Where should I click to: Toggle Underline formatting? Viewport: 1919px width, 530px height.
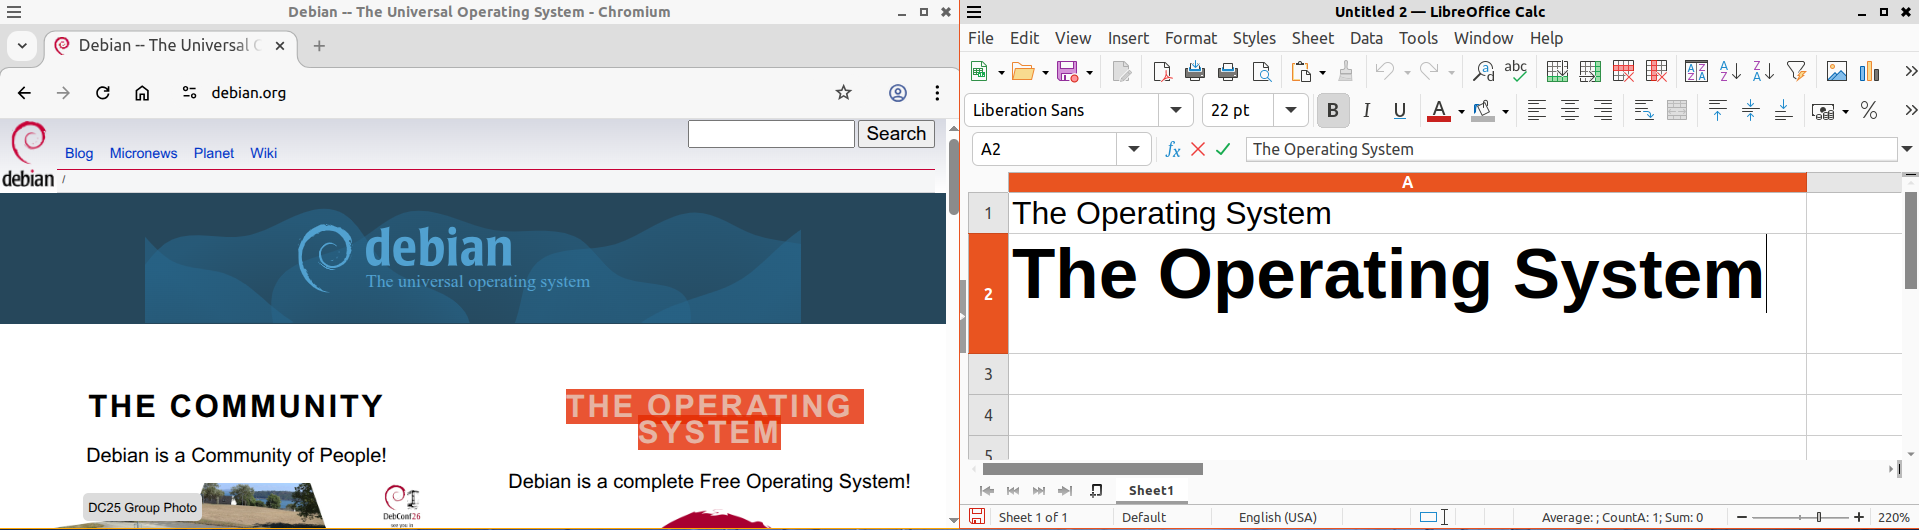tap(1400, 111)
